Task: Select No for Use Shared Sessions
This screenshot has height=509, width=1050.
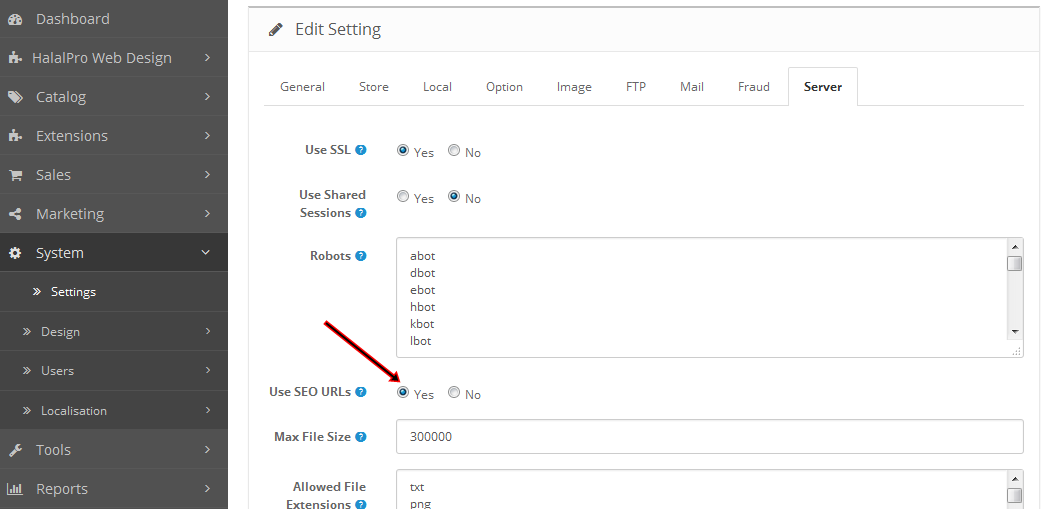Action: point(454,197)
